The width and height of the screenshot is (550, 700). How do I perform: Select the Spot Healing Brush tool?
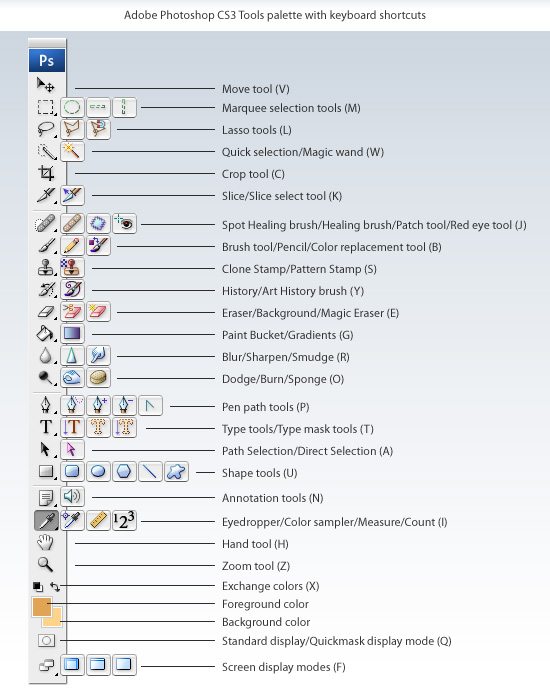46,224
